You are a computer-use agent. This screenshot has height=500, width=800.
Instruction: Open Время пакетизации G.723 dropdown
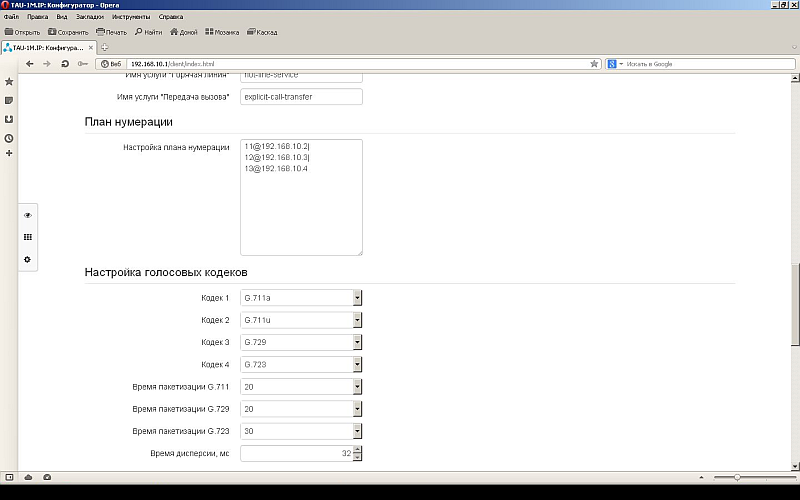click(x=357, y=431)
